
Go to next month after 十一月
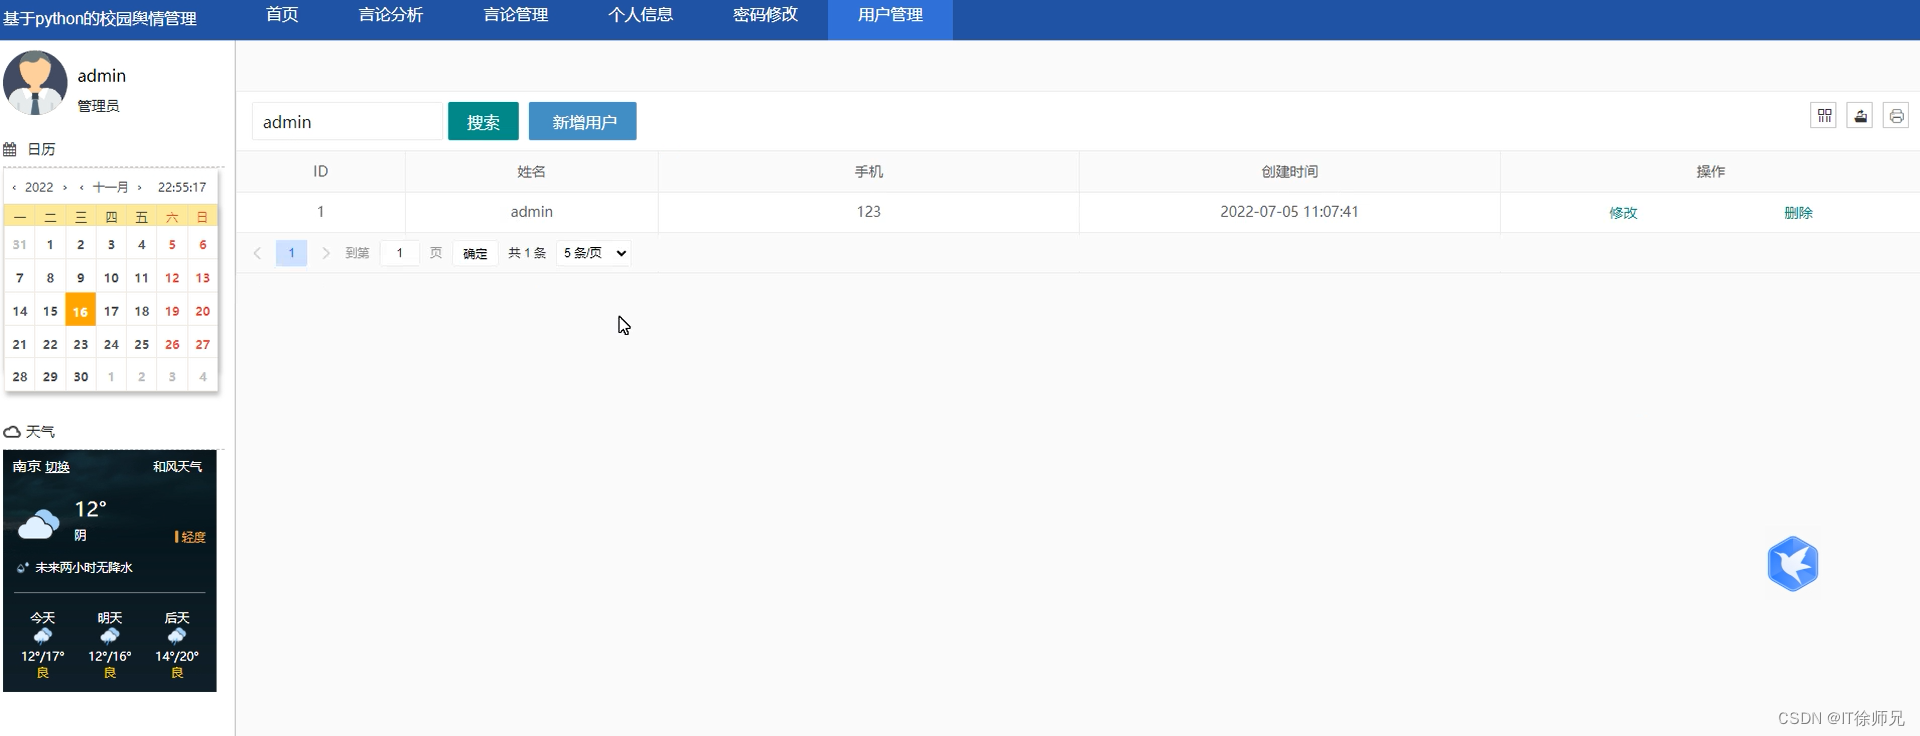pyautogui.click(x=140, y=187)
